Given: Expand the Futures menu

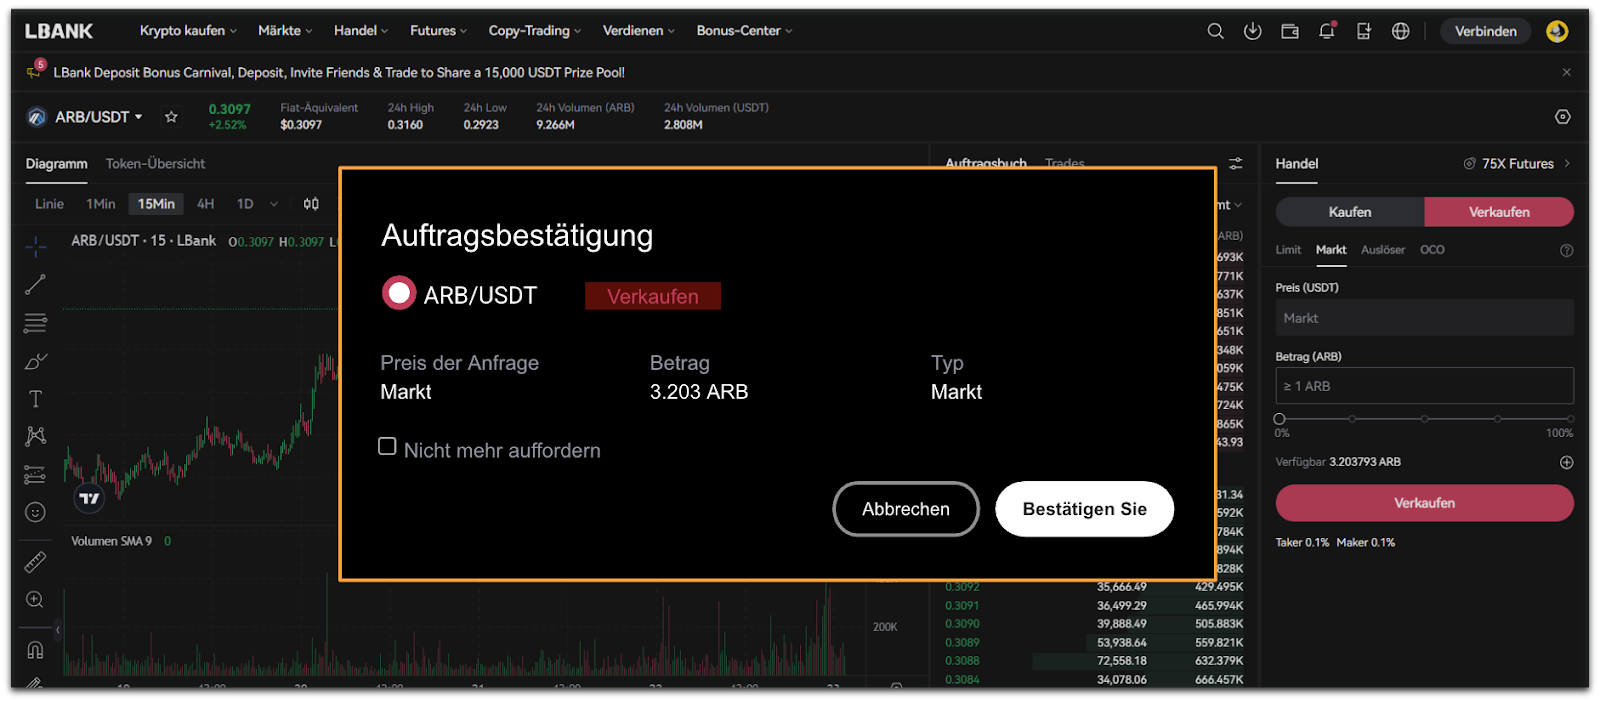Looking at the screenshot, I should [438, 31].
